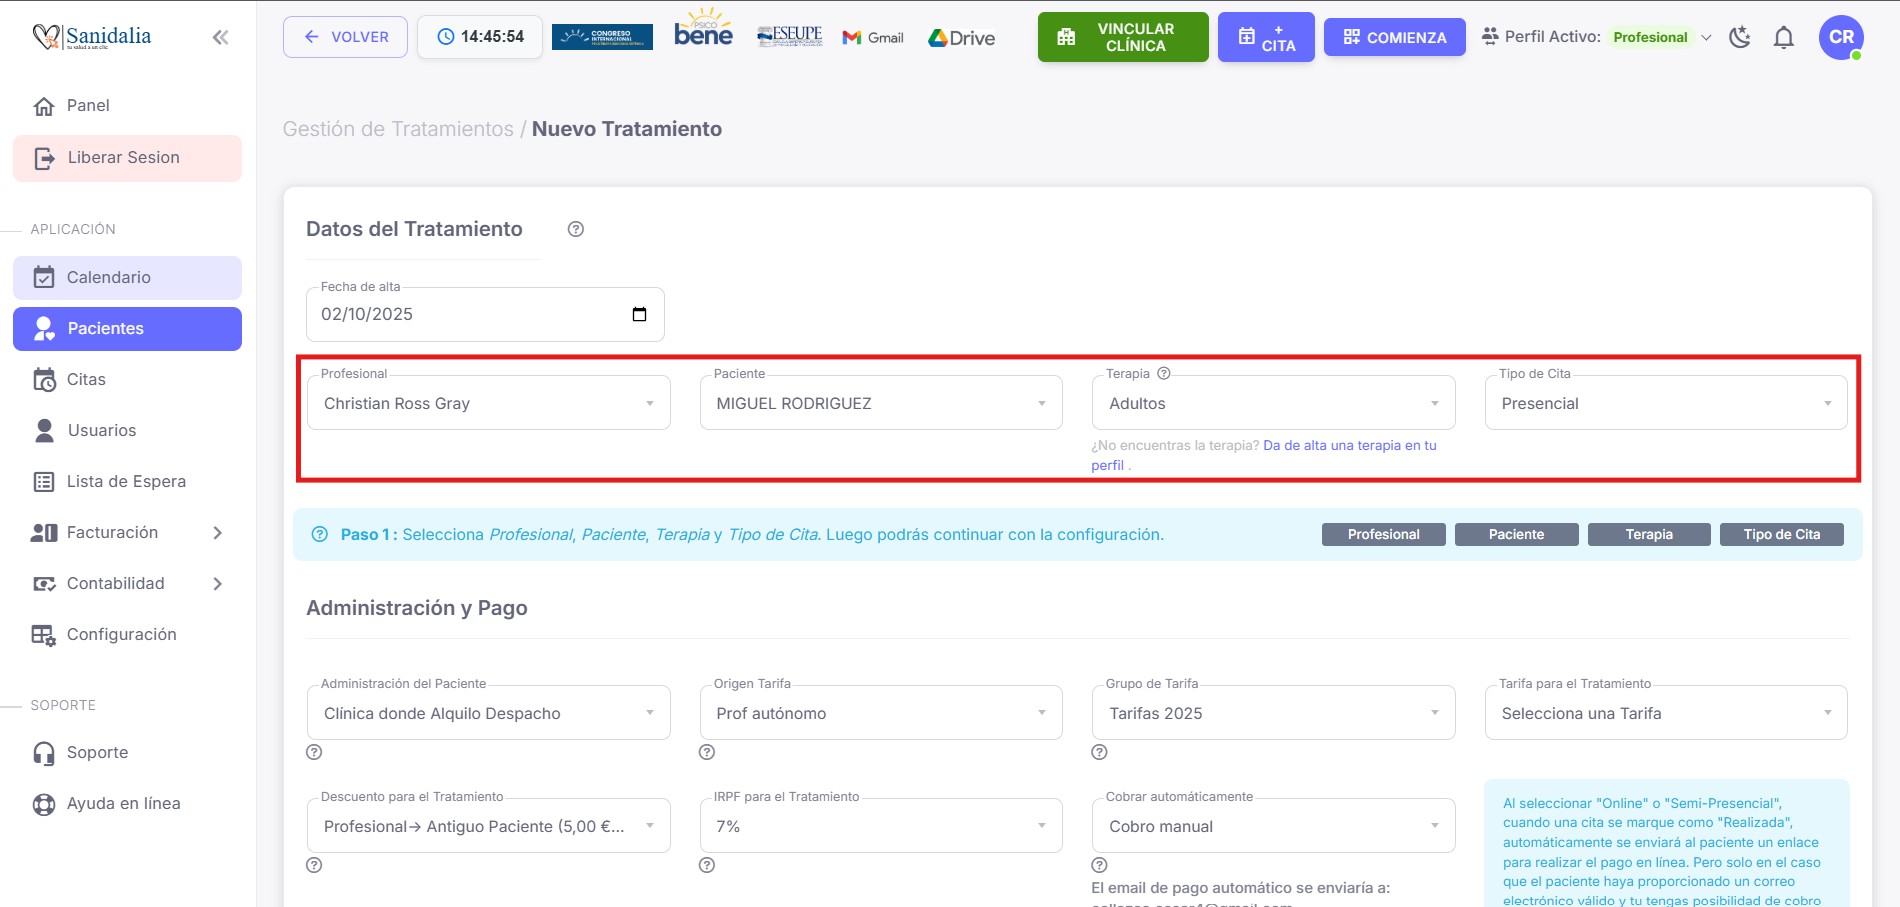This screenshot has width=1900, height=907.
Task: Open calendar picker in Fecha de alta
Action: pyautogui.click(x=639, y=314)
